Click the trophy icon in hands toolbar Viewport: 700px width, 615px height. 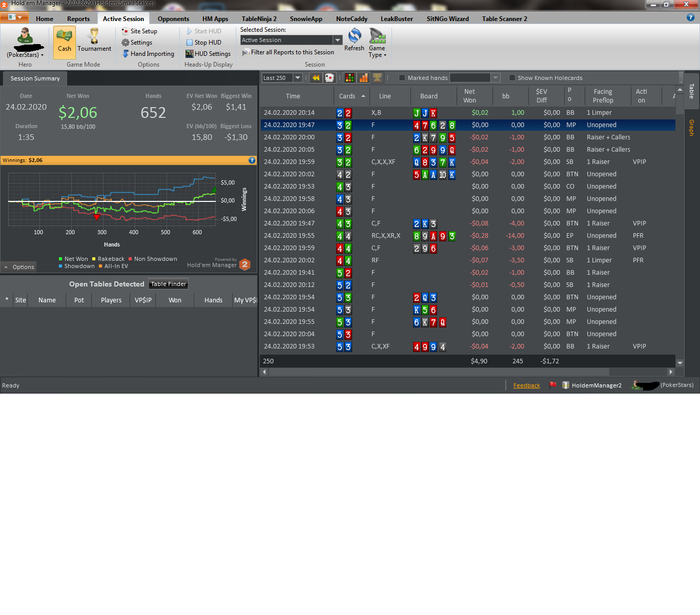tap(377, 78)
